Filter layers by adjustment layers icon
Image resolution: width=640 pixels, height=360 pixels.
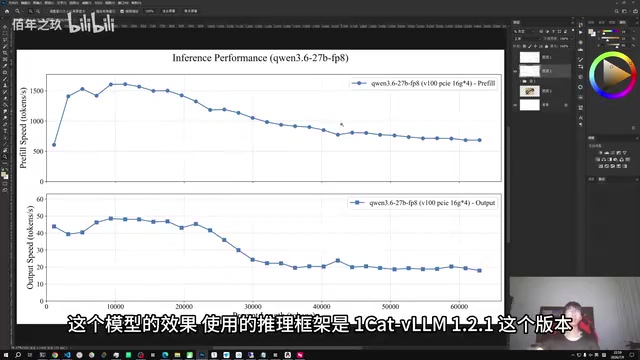click(547, 31)
